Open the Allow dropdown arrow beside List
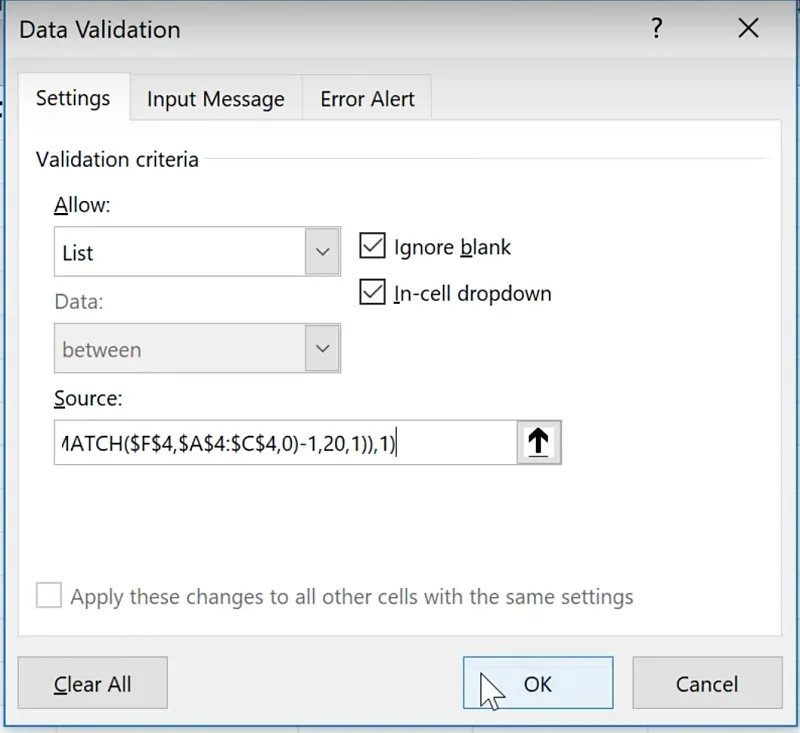 (322, 252)
